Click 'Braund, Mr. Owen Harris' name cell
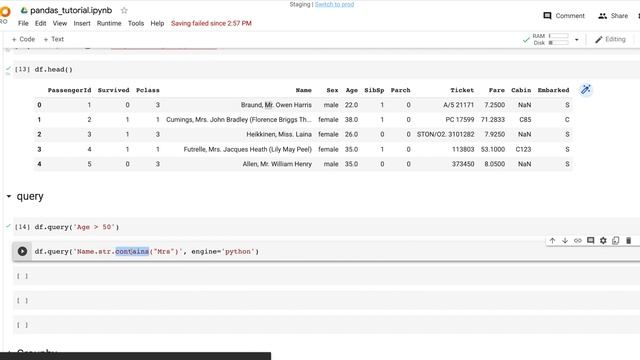640x360 pixels. [276, 105]
